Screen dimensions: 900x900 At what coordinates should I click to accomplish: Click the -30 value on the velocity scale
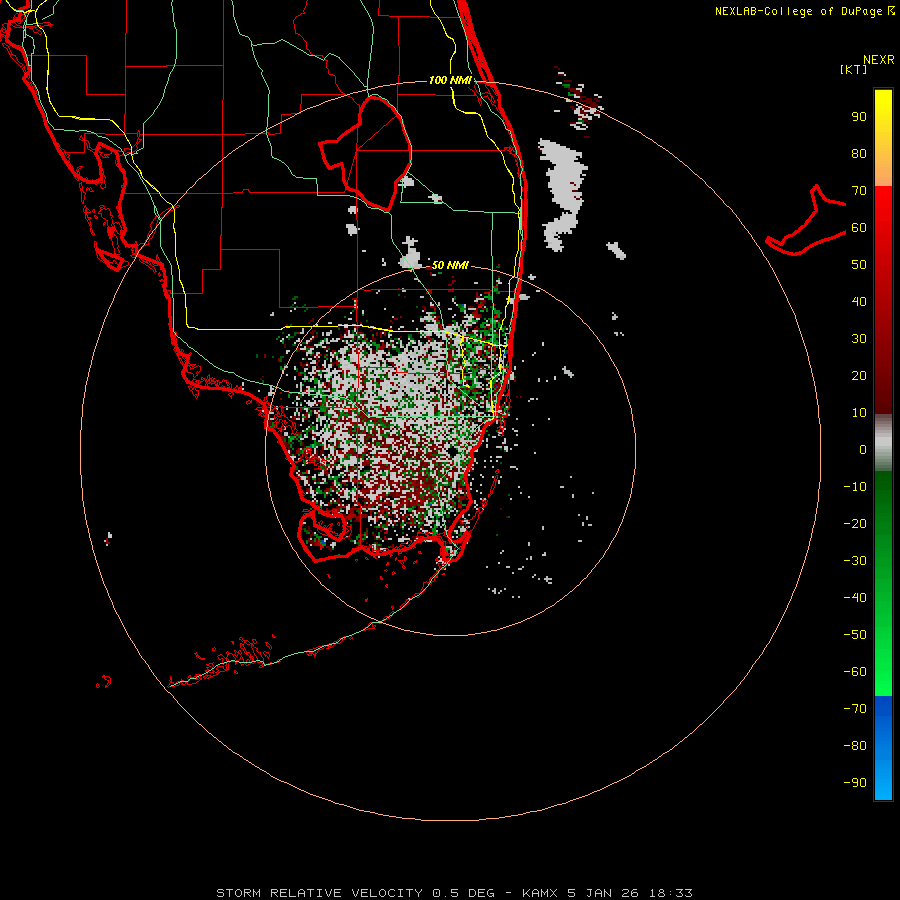click(x=855, y=561)
